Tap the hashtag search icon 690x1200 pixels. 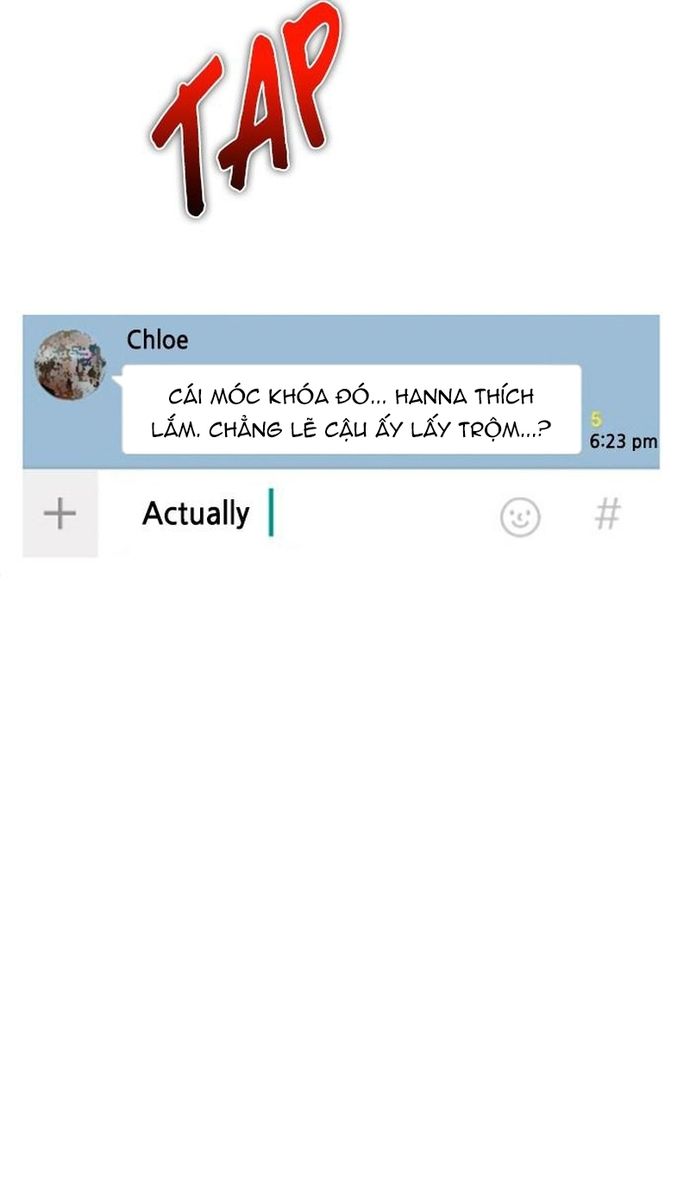(x=607, y=514)
